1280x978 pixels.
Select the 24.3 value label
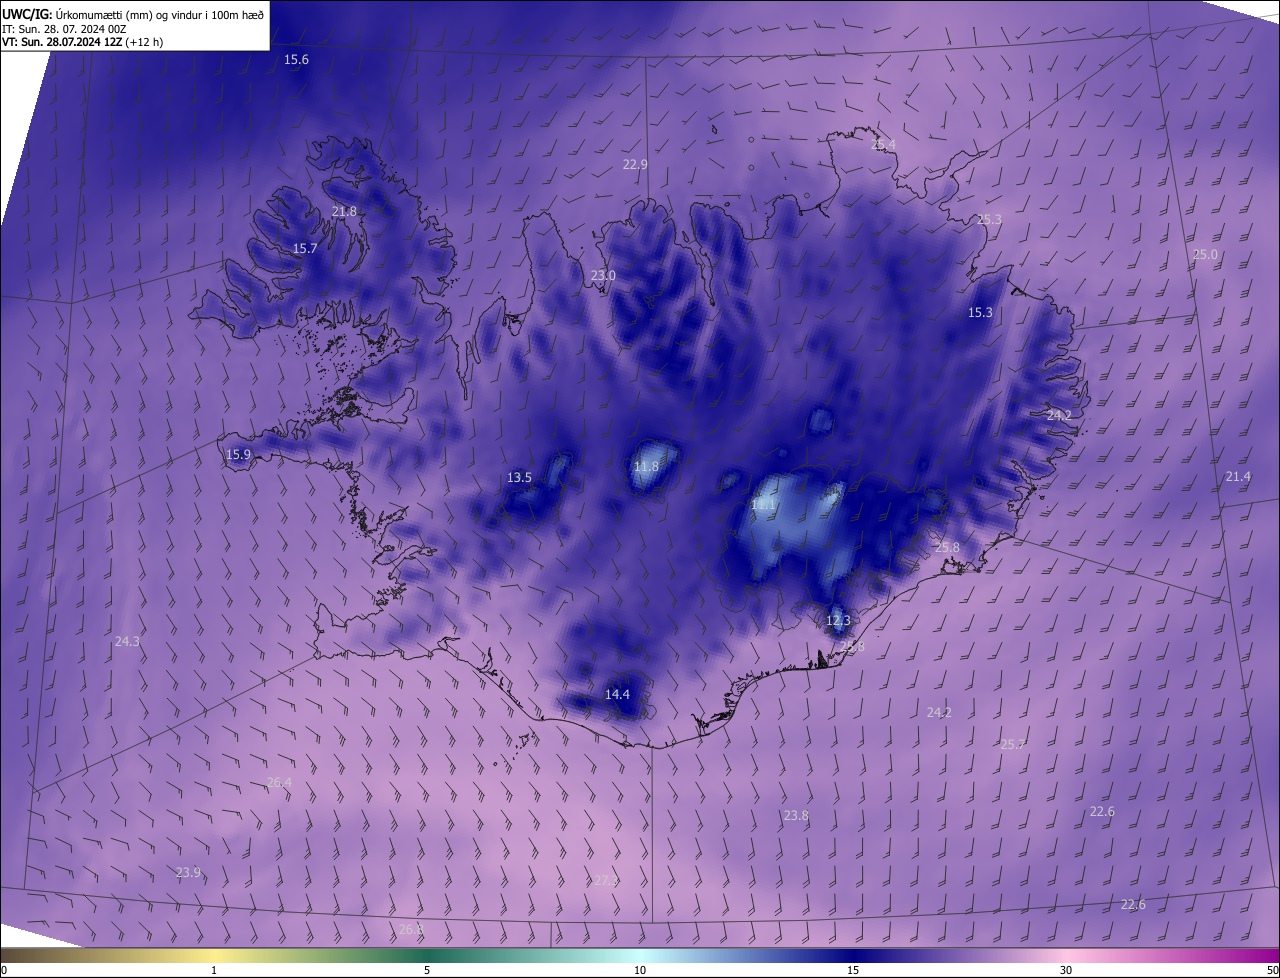pyautogui.click(x=127, y=641)
